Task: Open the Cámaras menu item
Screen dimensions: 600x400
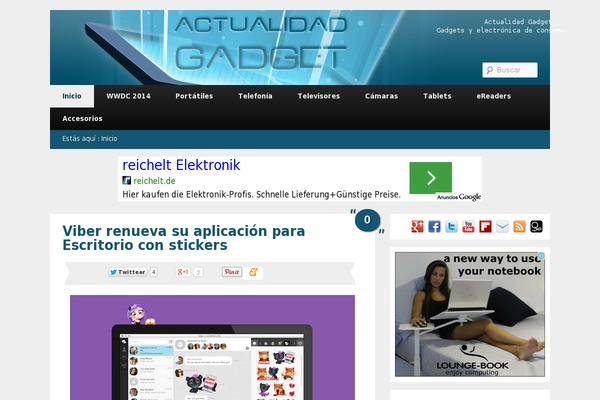Action: 382,96
